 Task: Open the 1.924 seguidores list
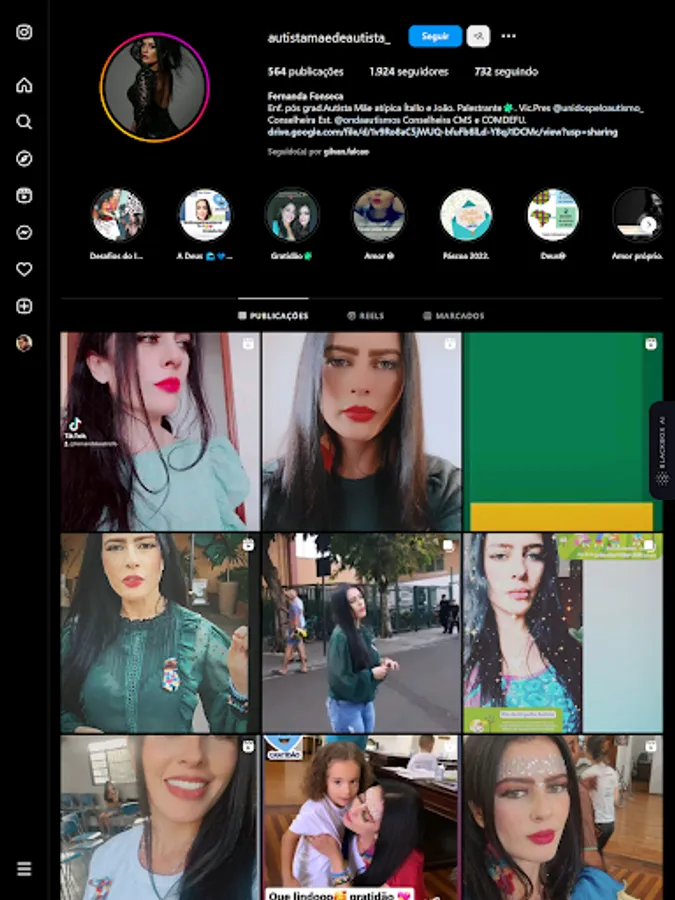coord(409,72)
